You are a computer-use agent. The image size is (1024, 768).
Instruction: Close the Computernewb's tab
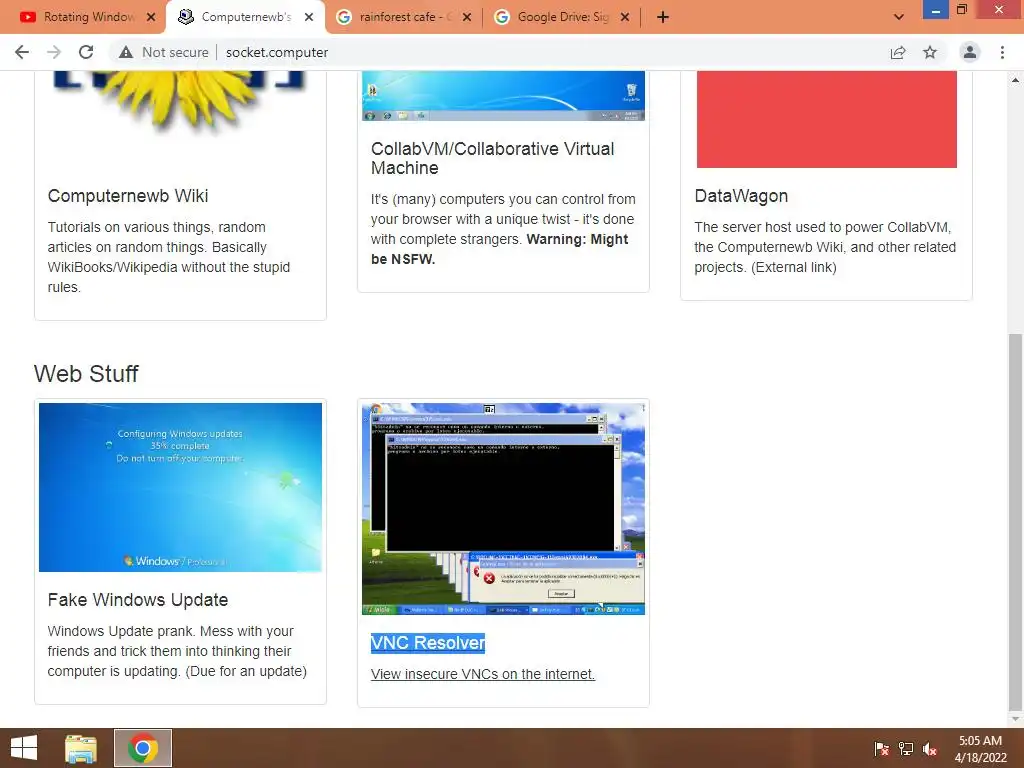(x=309, y=17)
